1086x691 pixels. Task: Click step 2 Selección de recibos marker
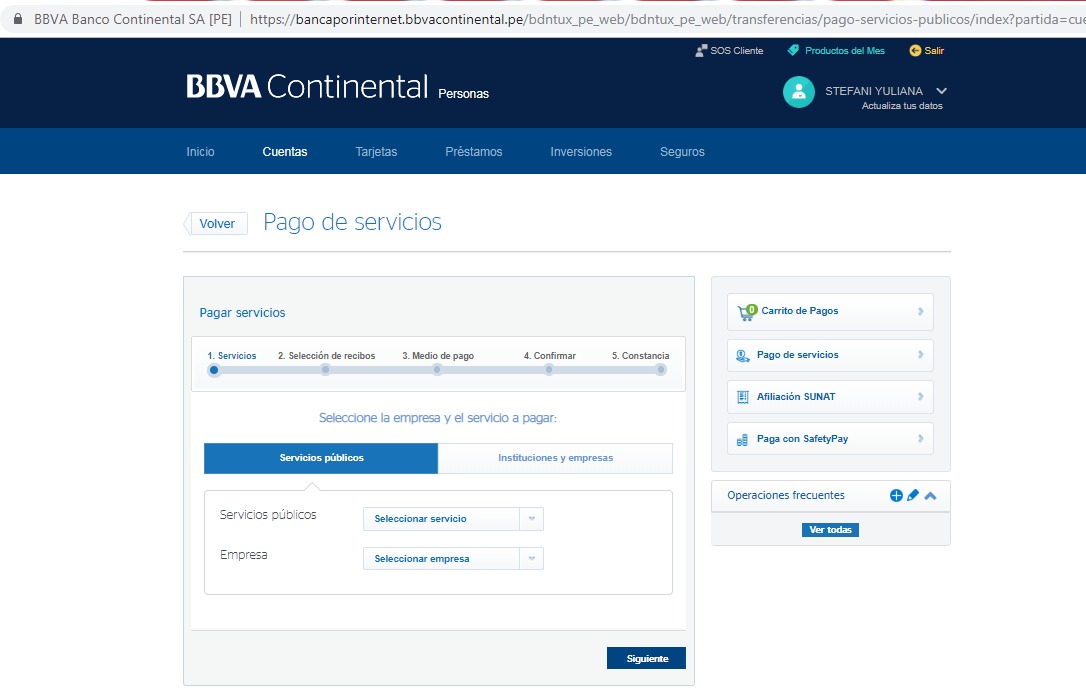point(326,370)
